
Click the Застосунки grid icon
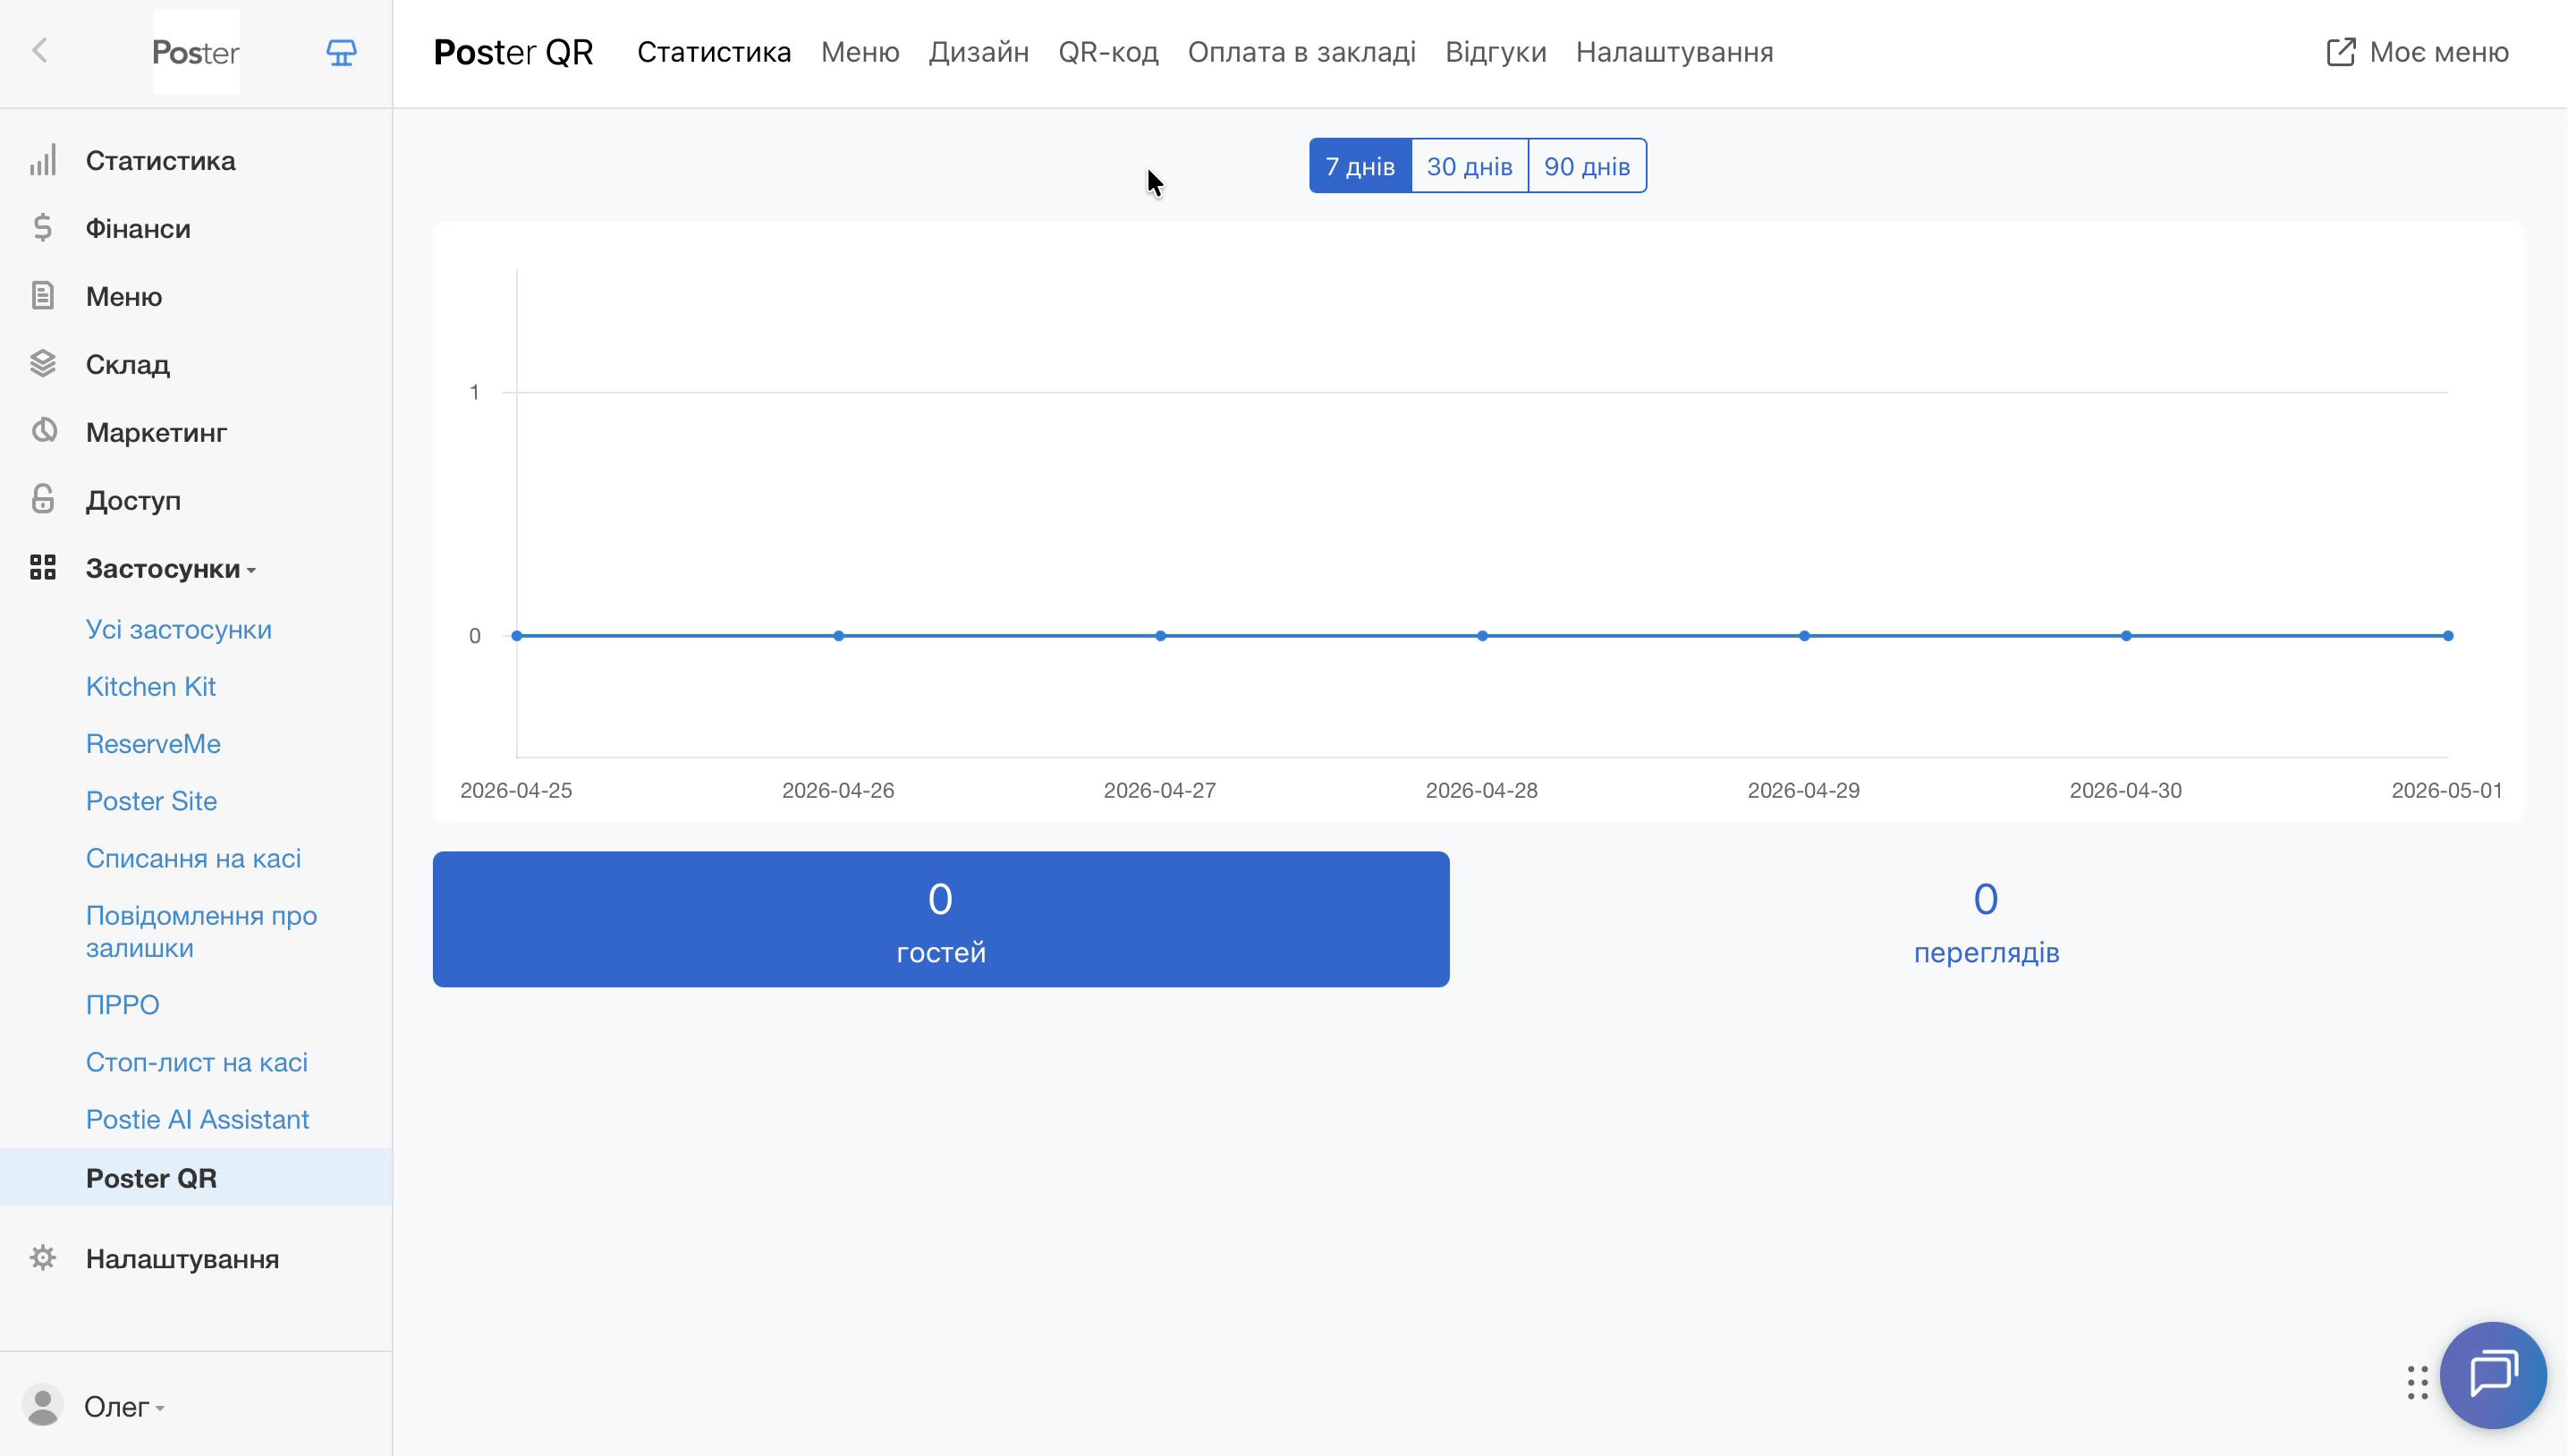tap(43, 569)
